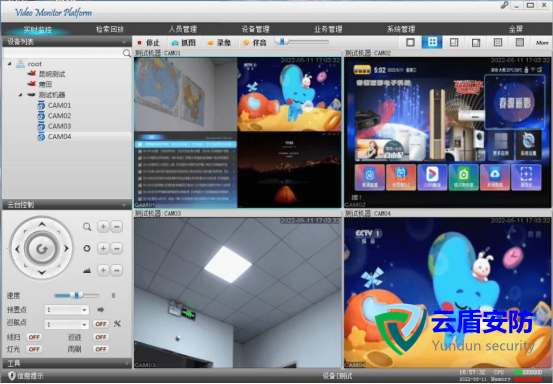Screen dimensions: 553x384
Task: Click the zoom plus button beside magnifier
Action: [x=103, y=226]
